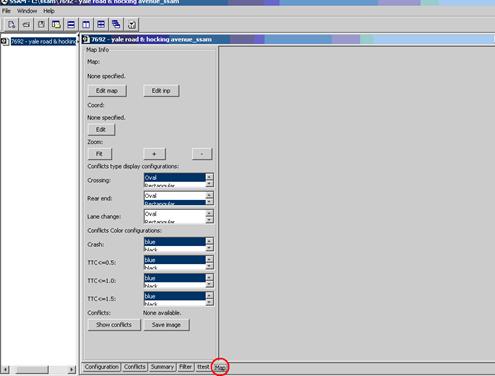
Task: Click the Save toolbar icon
Action: [41, 24]
